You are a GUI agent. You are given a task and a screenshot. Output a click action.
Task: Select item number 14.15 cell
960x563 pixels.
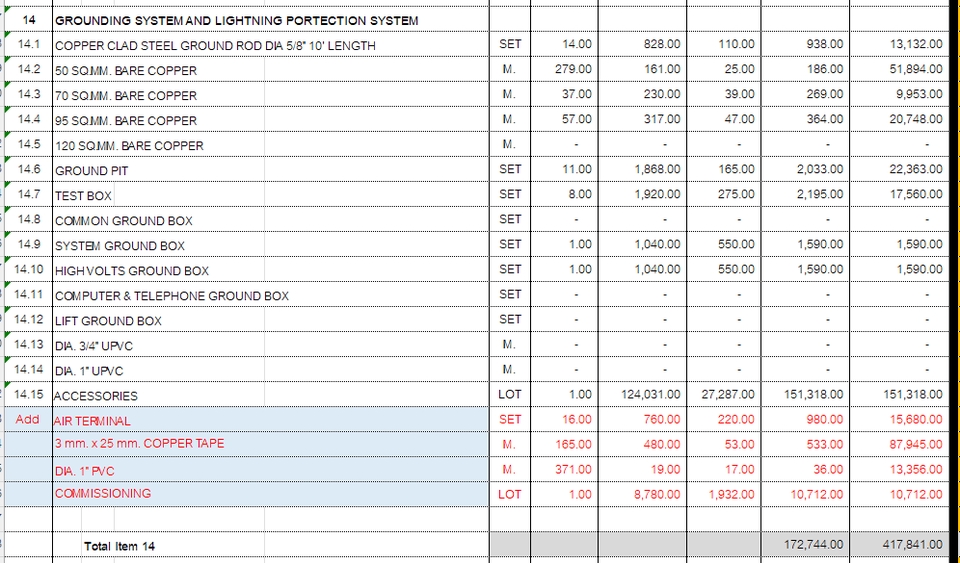[28, 394]
